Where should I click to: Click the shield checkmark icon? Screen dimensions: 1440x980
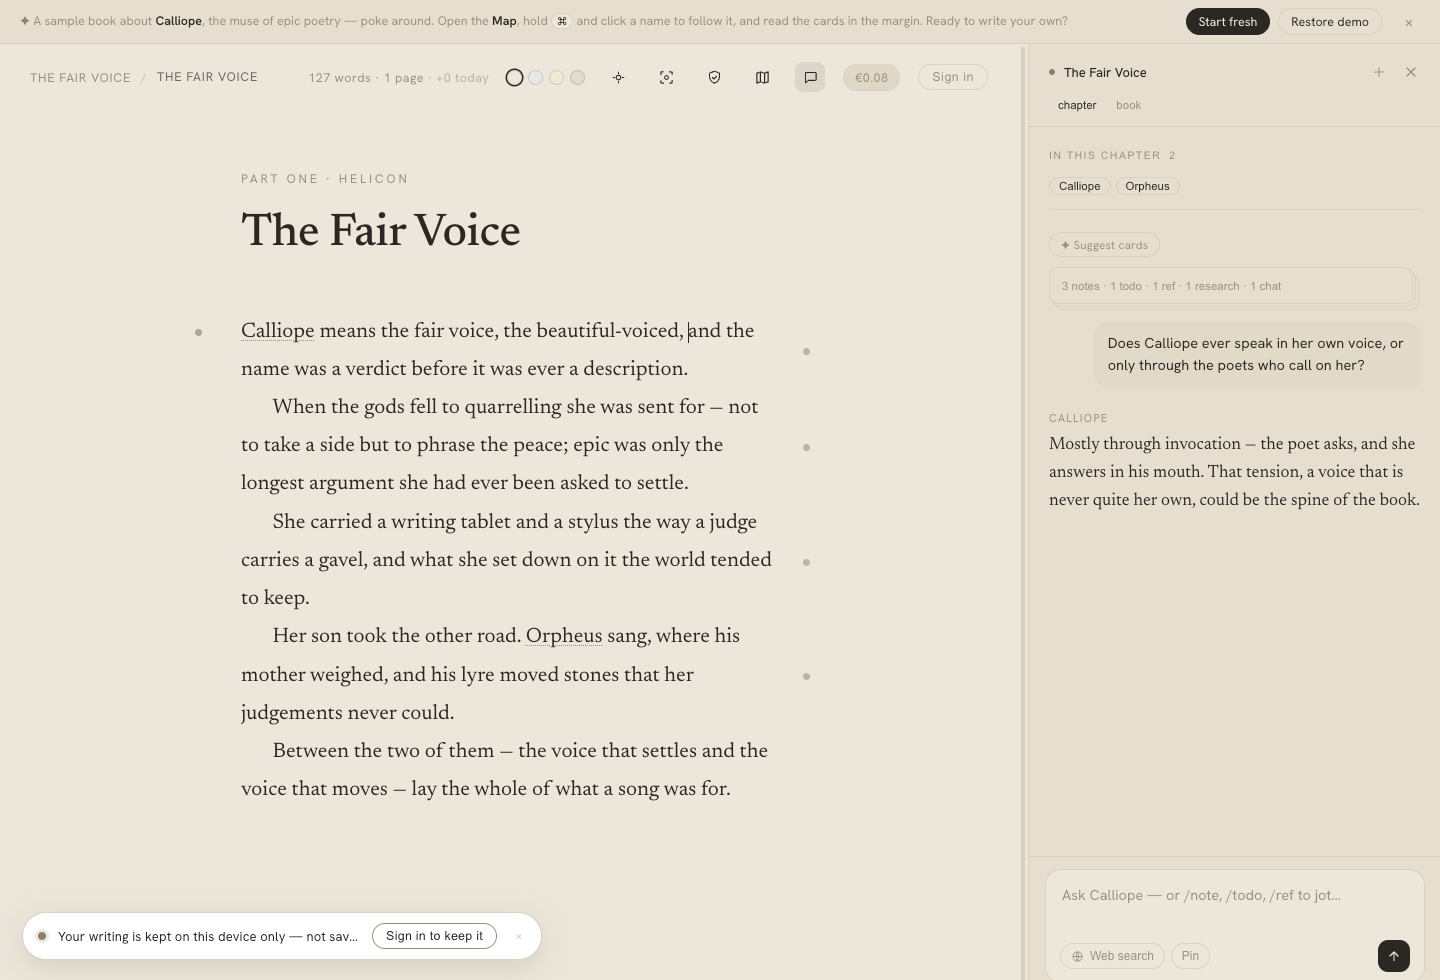(715, 77)
